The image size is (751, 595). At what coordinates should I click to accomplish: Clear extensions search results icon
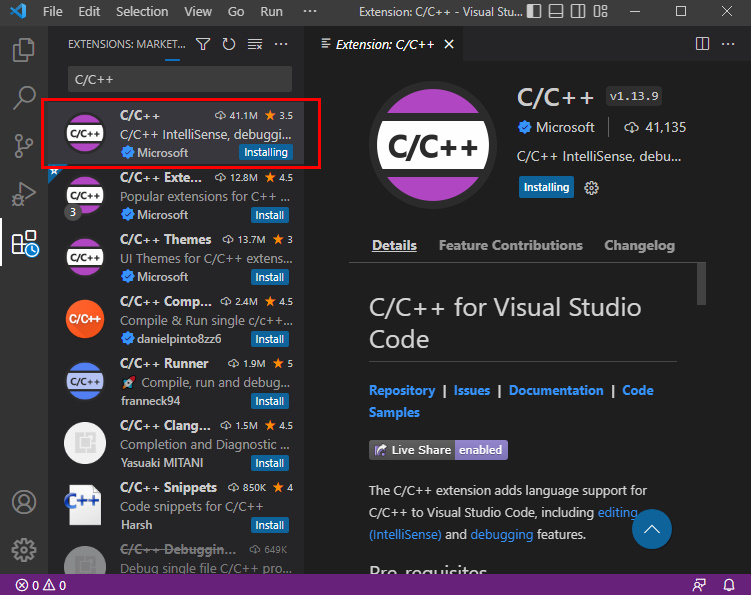pos(255,44)
